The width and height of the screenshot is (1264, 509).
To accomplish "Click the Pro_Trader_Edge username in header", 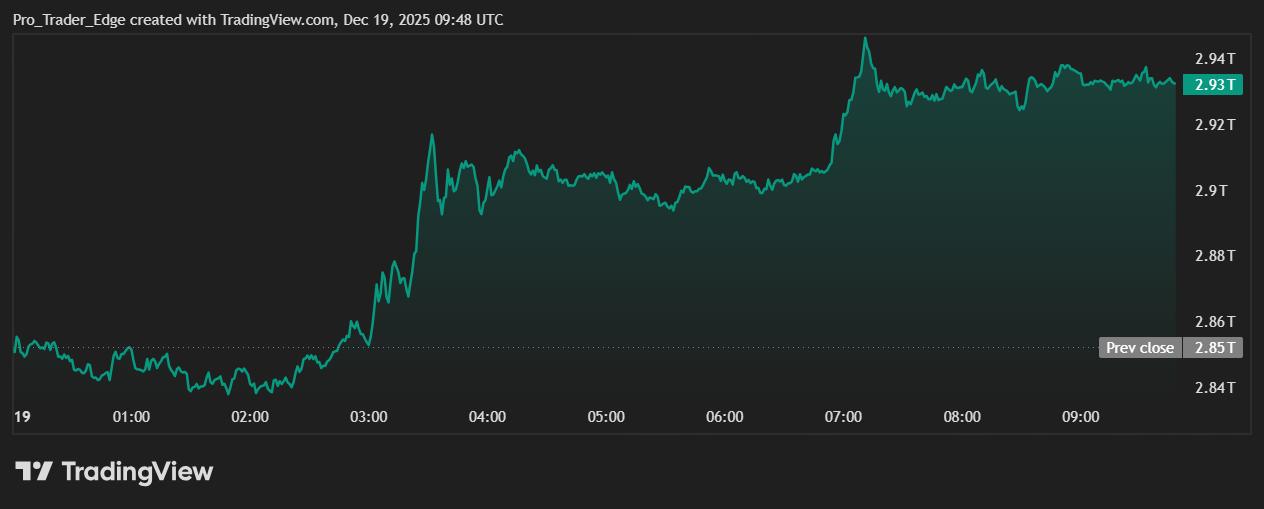I will (69, 20).
